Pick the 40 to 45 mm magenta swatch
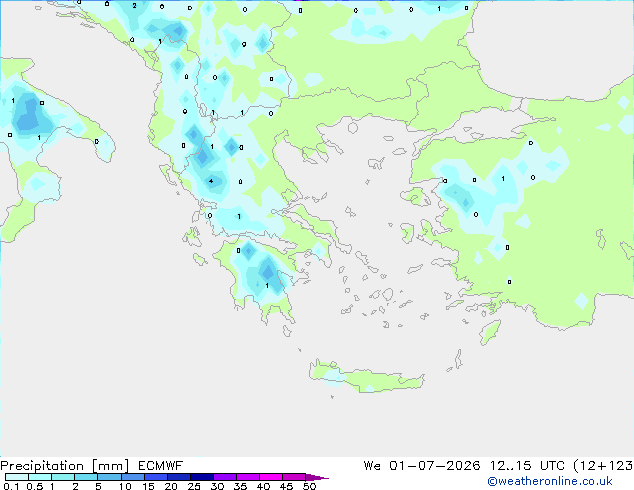 pos(271,477)
